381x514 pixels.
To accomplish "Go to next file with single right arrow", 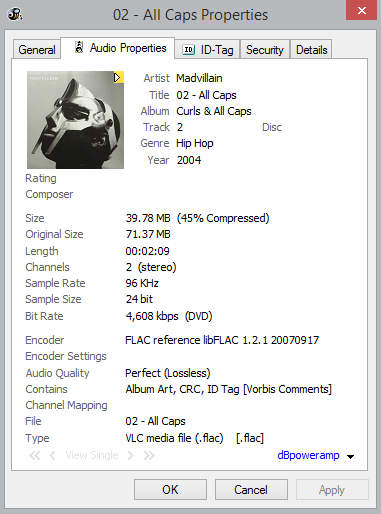I will pyautogui.click(x=131, y=455).
